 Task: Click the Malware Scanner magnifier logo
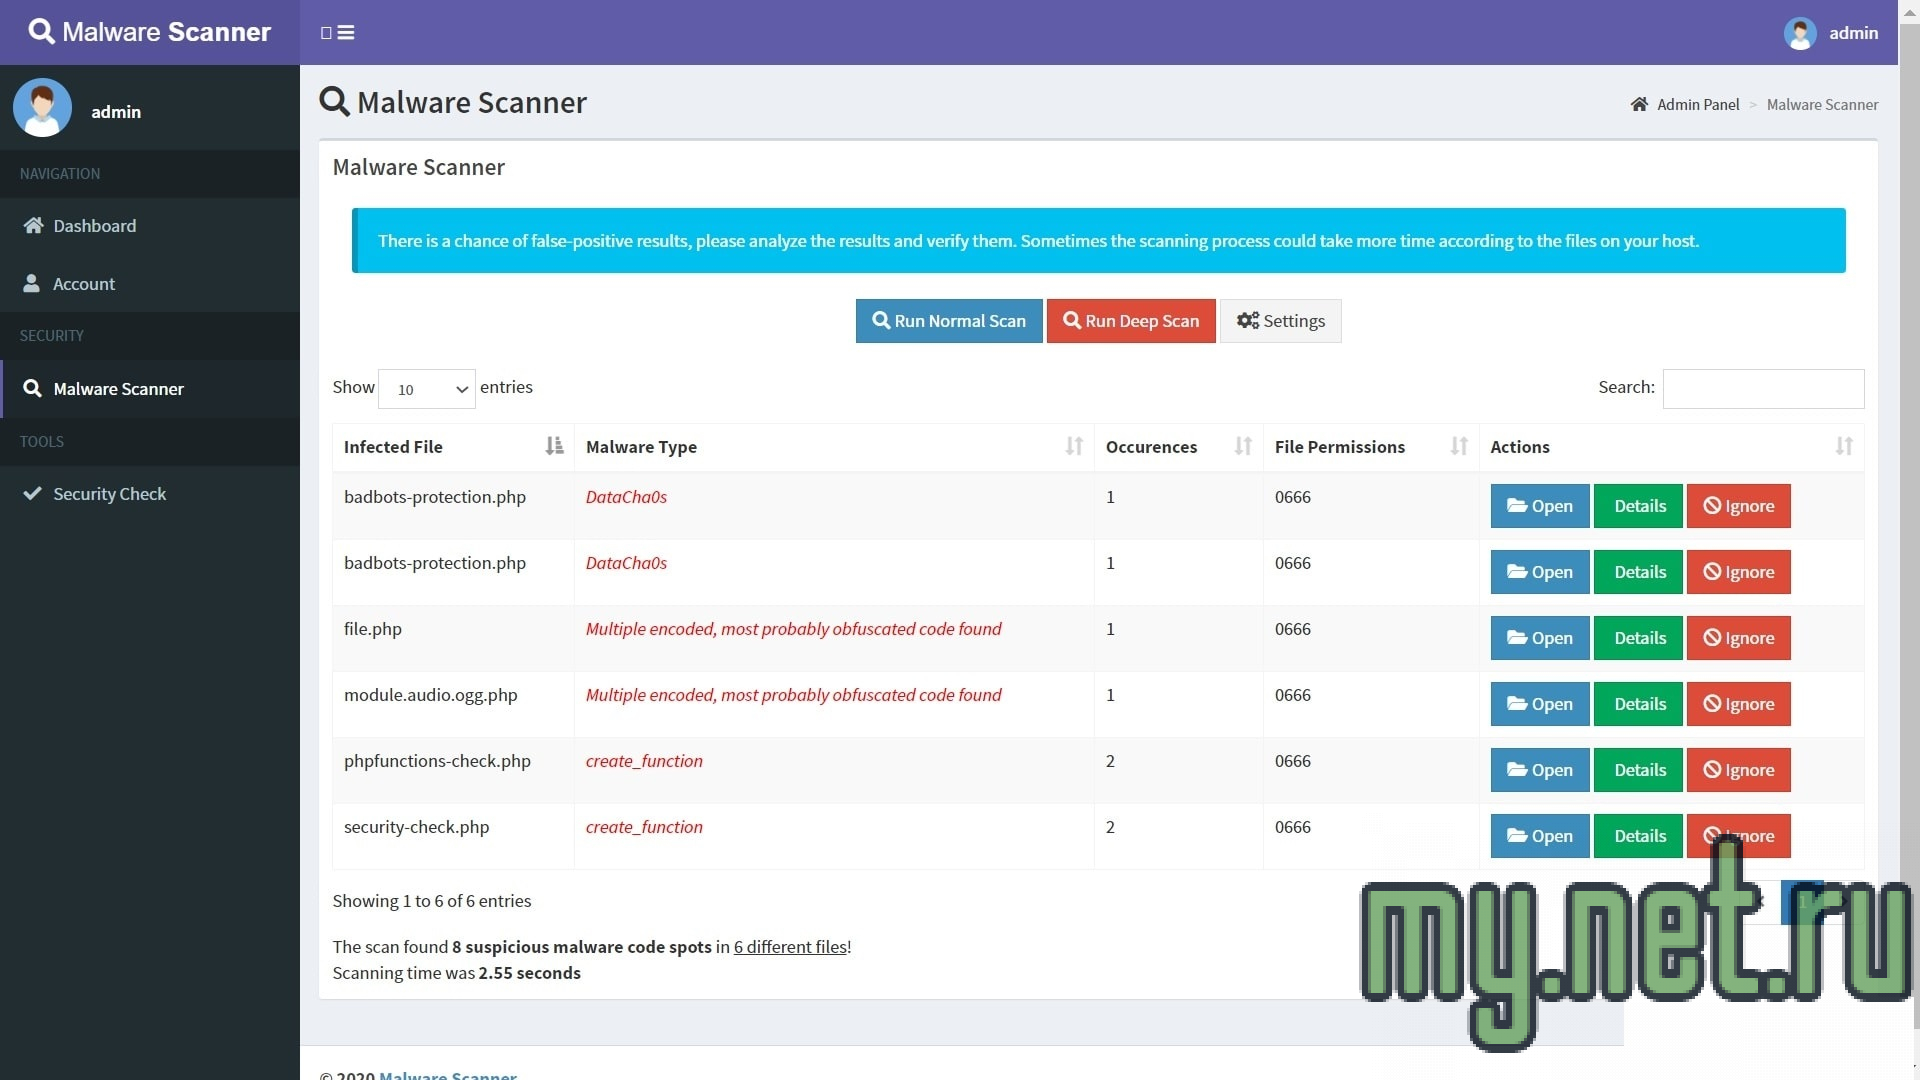pos(41,31)
